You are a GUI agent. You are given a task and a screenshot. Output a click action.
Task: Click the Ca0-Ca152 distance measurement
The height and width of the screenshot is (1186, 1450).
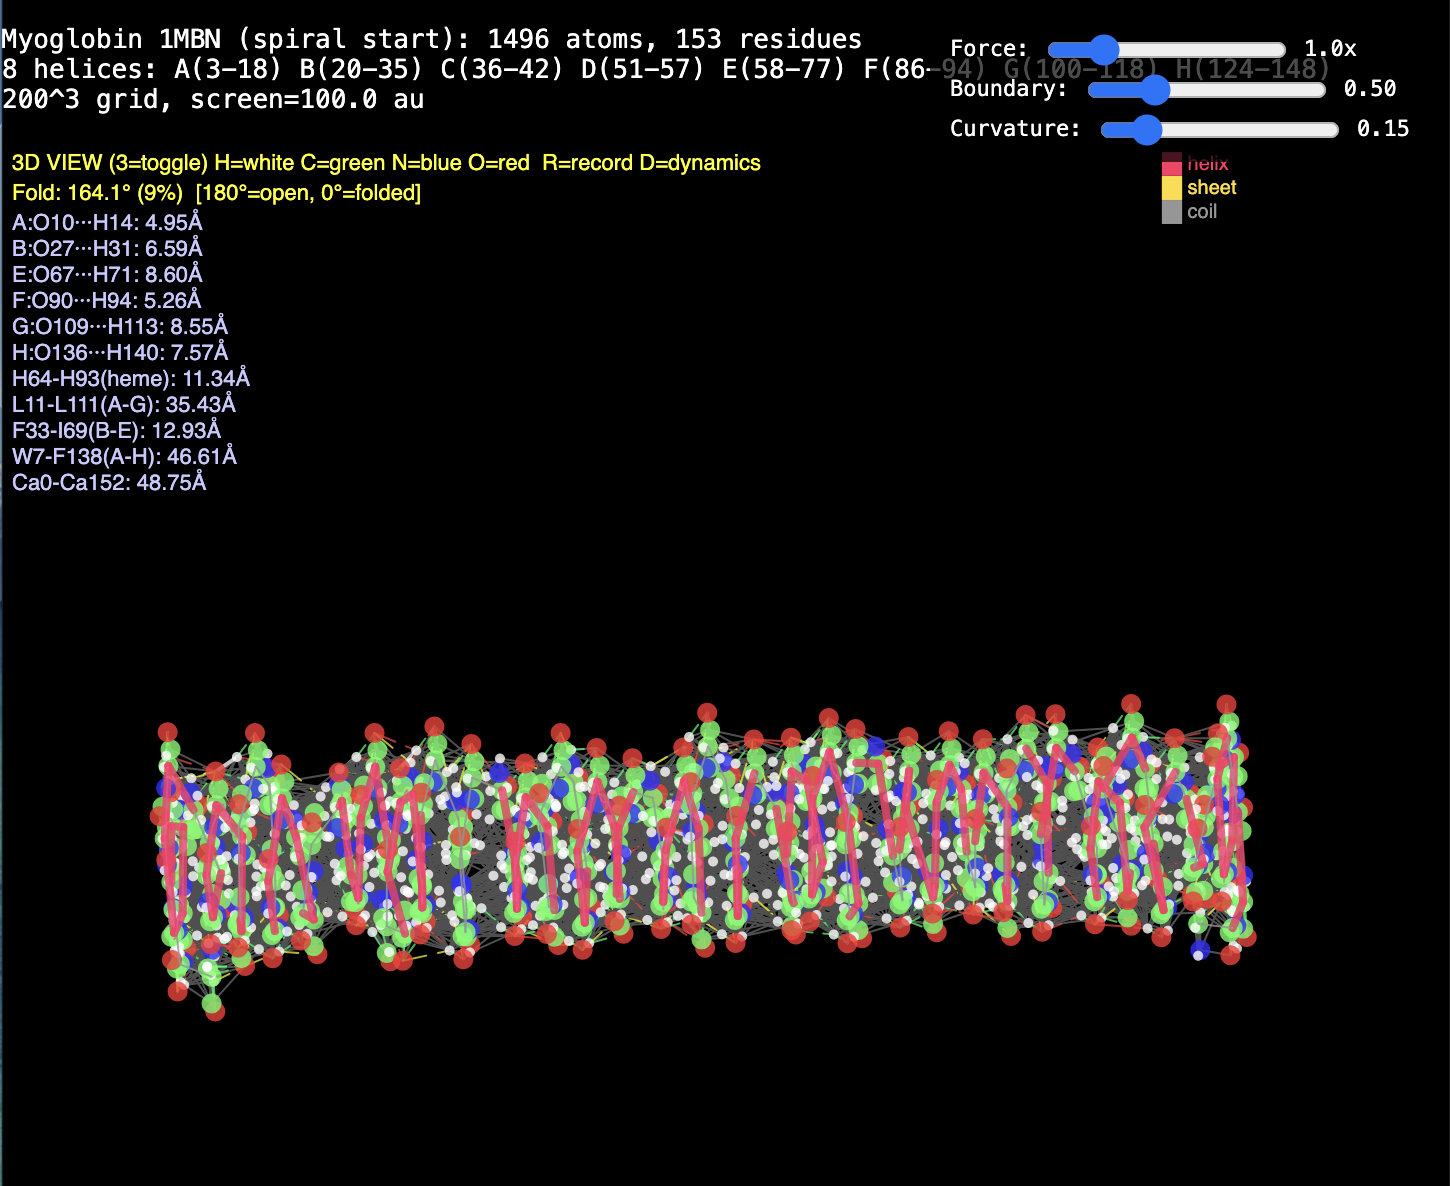click(x=109, y=483)
